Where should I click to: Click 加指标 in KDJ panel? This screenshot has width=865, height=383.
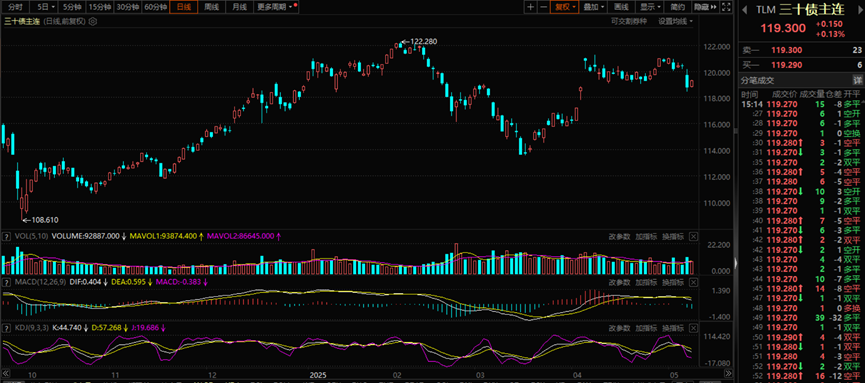(x=645, y=328)
